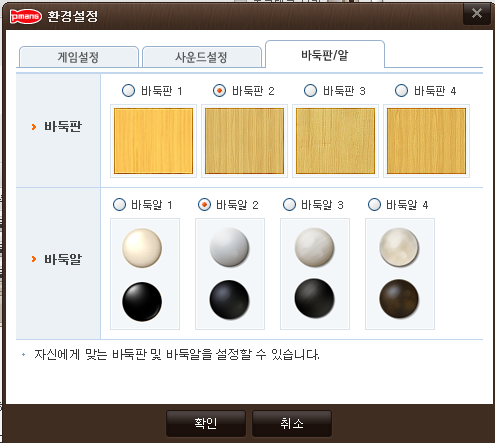Choose the black stone of 바둑알 1

[142, 302]
